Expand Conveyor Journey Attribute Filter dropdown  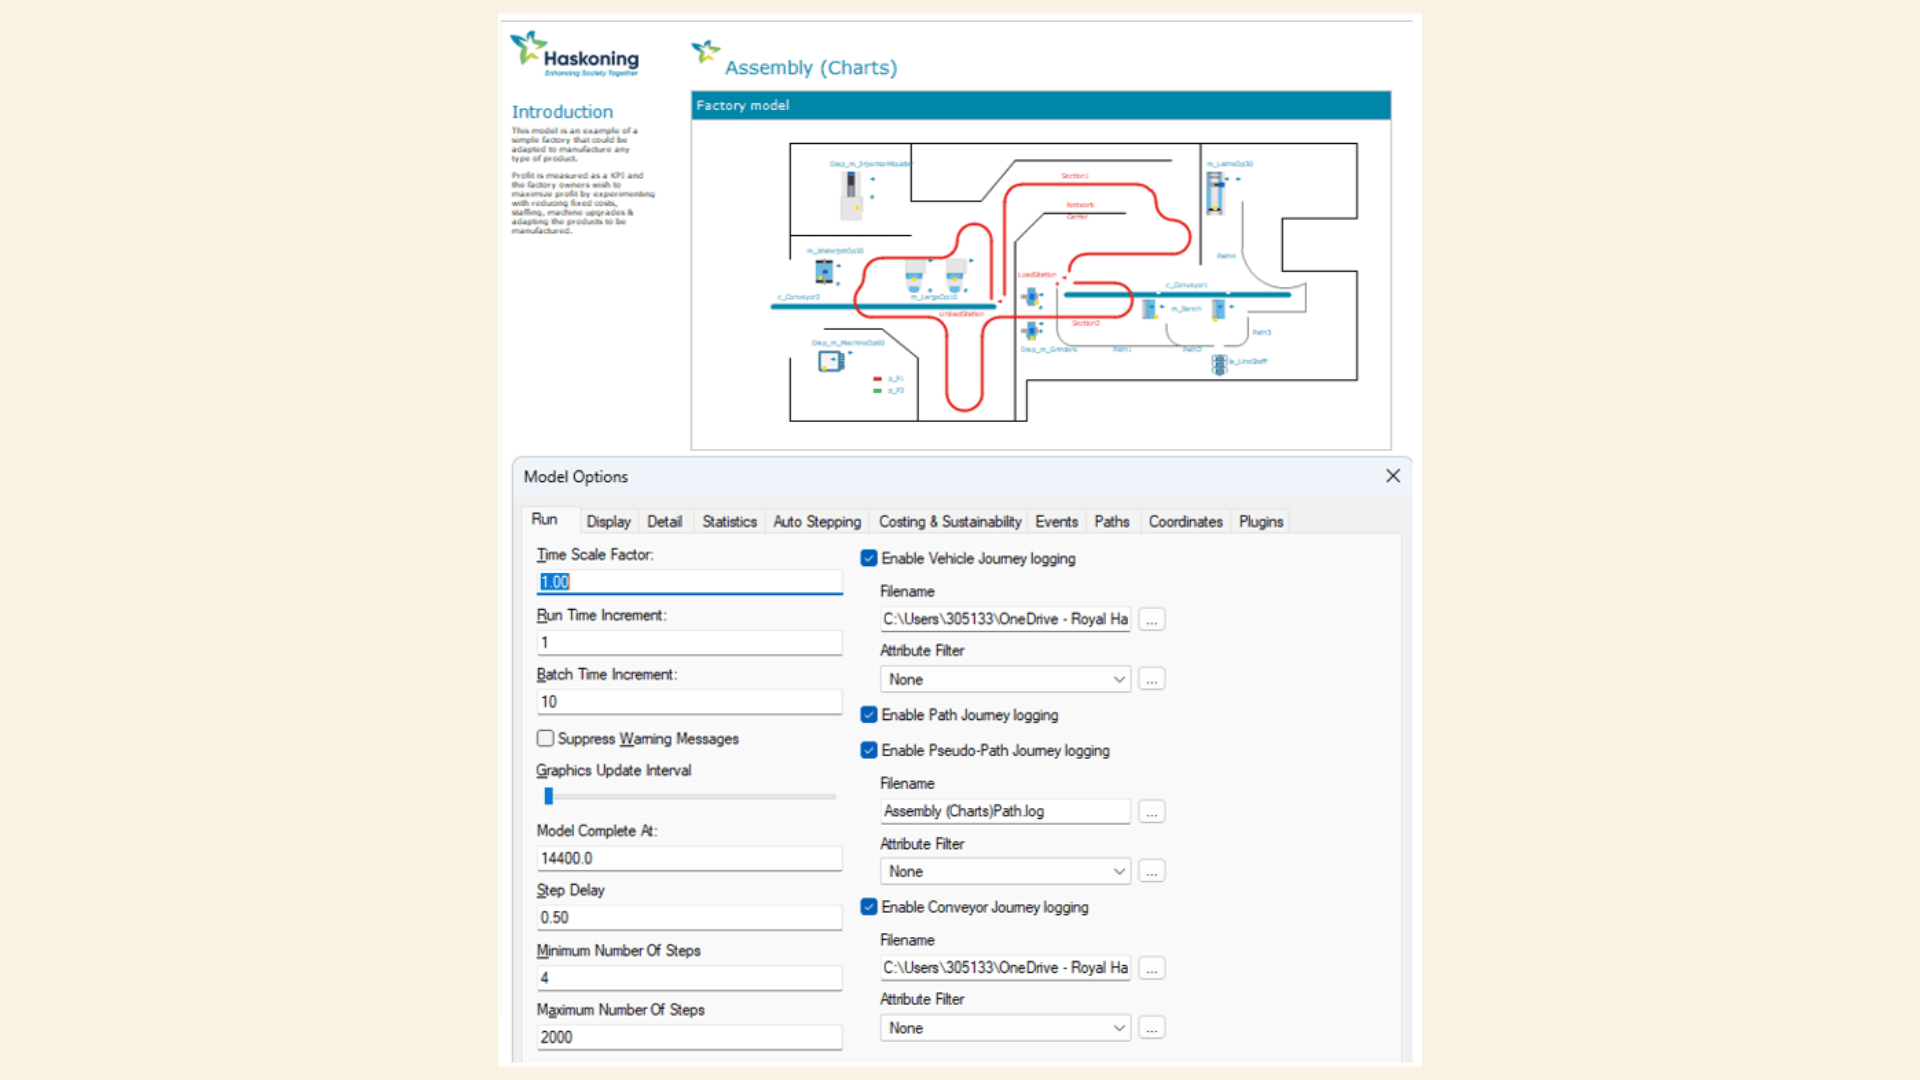(x=1006, y=1028)
